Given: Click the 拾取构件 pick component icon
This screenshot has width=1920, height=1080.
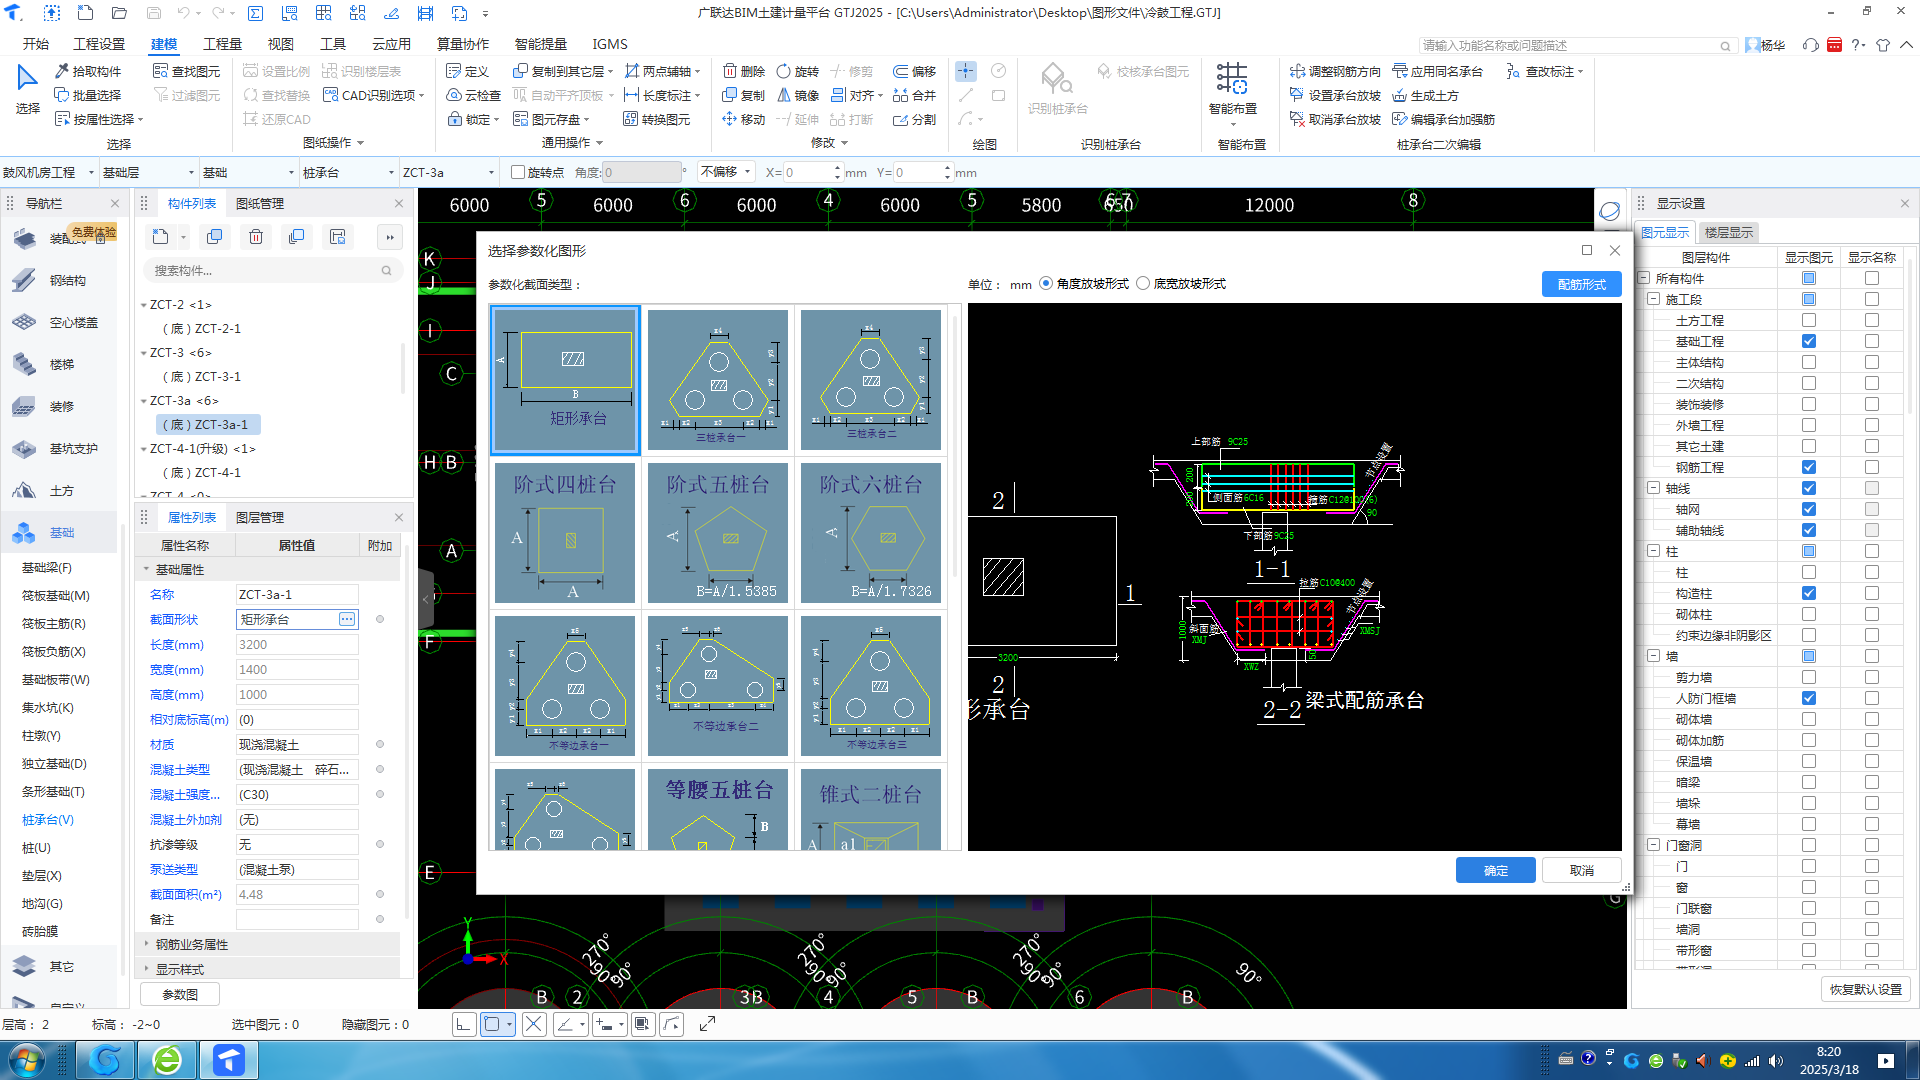Looking at the screenshot, I should (62, 71).
